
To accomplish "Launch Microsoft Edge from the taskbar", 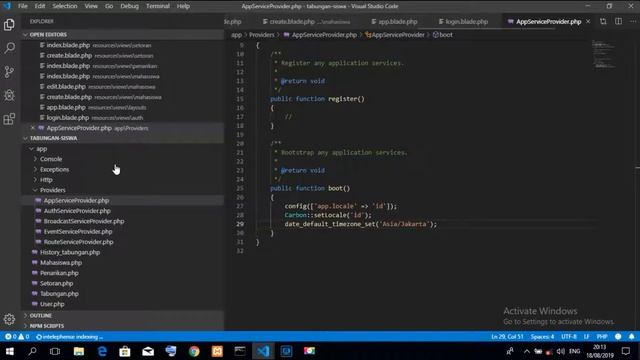I will (x=102, y=351).
